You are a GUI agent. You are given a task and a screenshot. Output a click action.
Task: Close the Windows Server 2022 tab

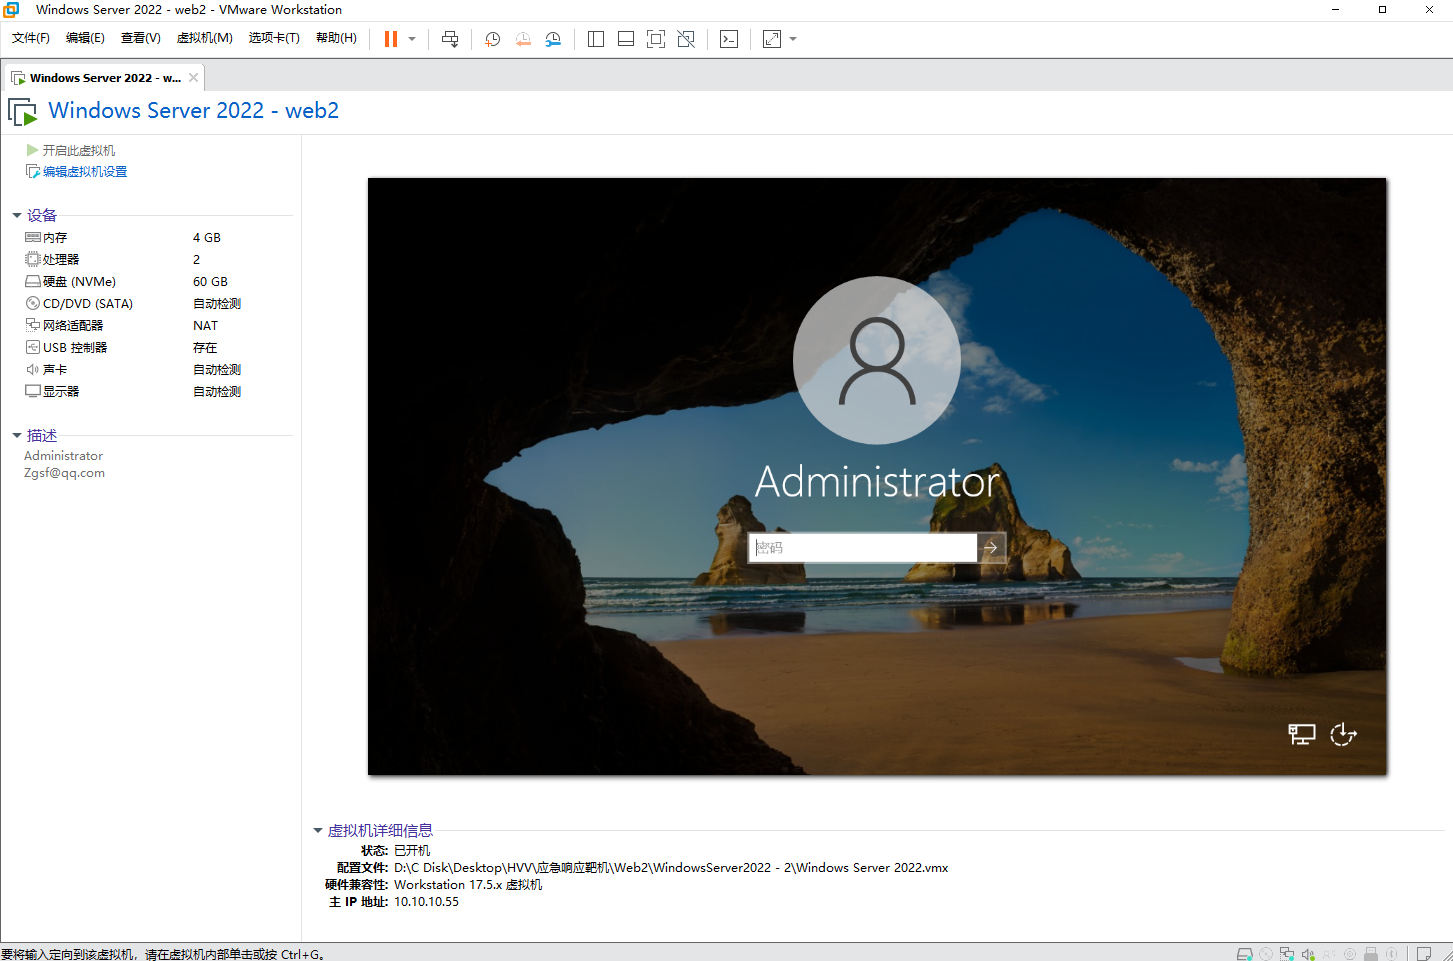click(x=193, y=77)
